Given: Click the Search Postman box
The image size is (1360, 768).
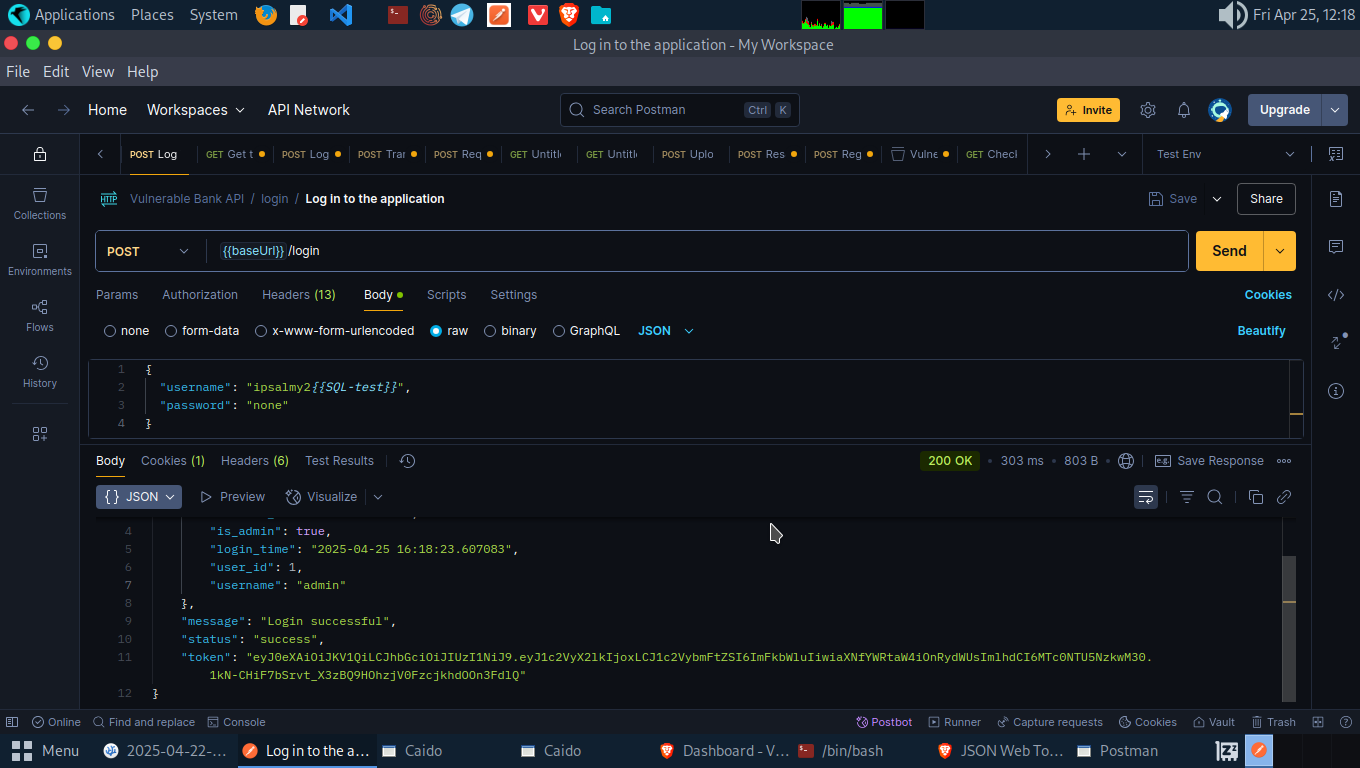Looking at the screenshot, I should click(x=680, y=110).
